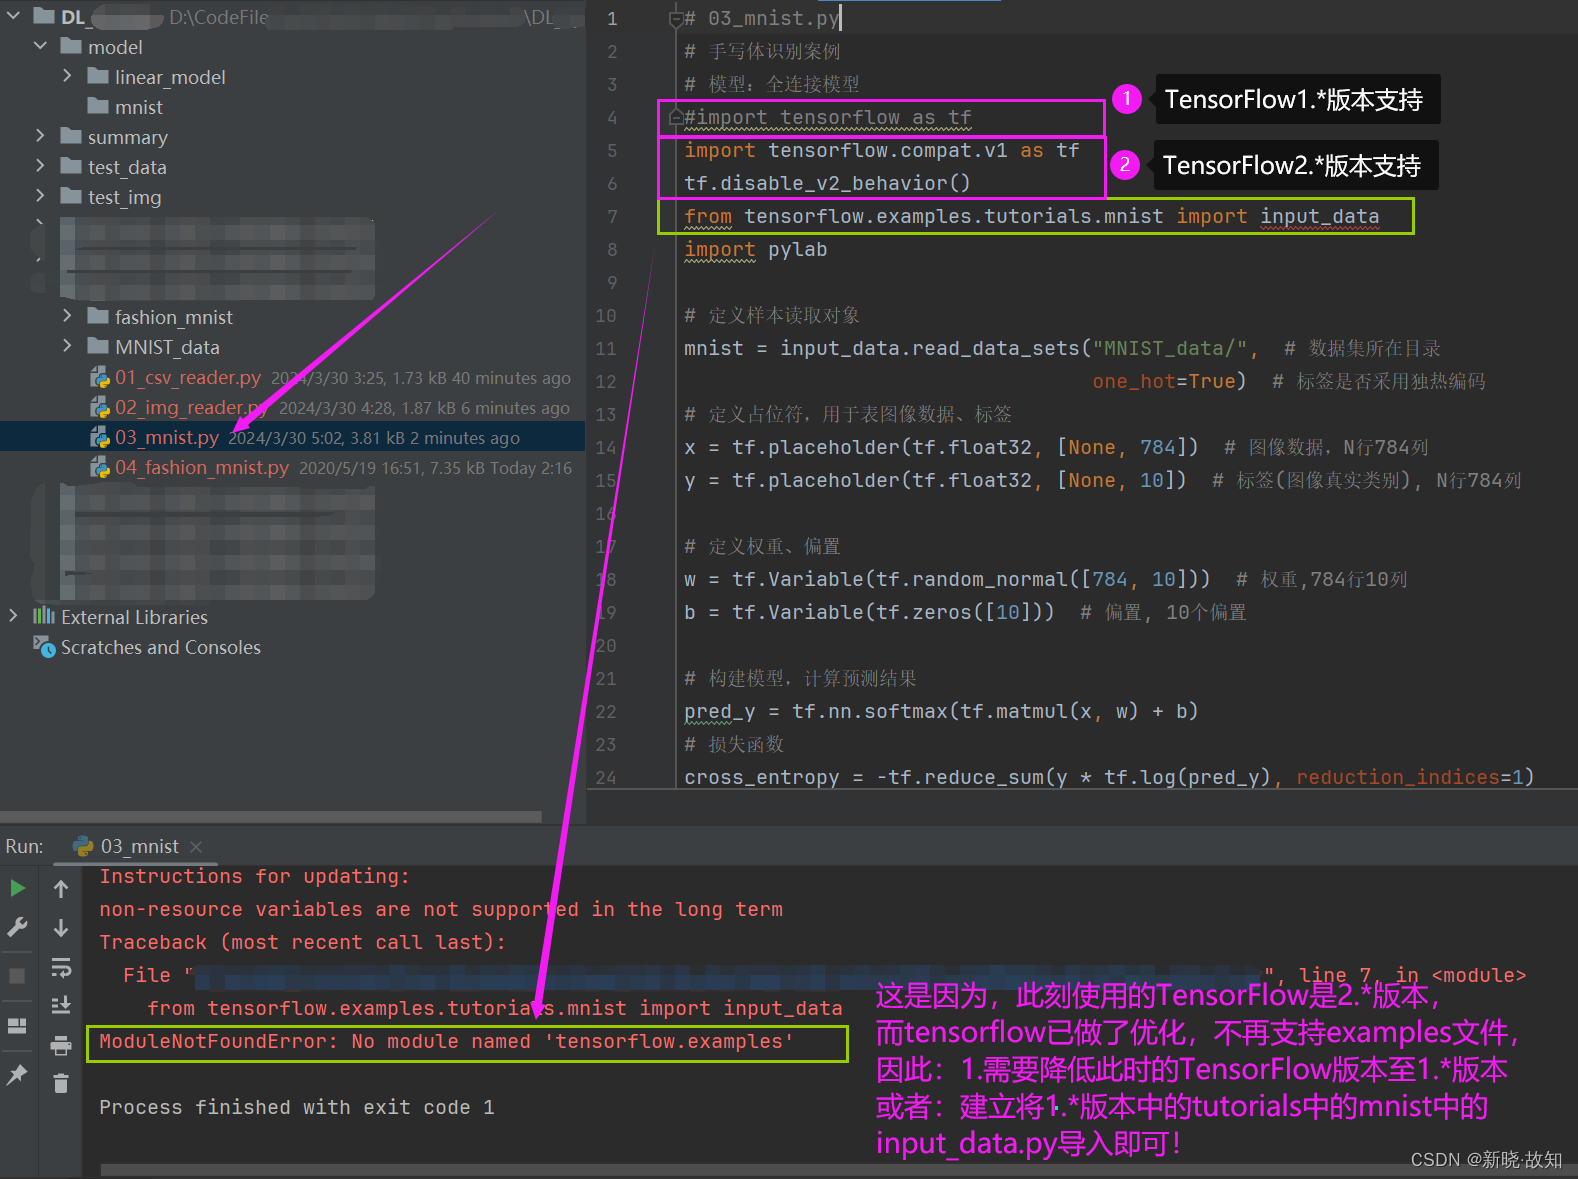Collapse the DL project root node
The height and width of the screenshot is (1179, 1578).
point(13,16)
